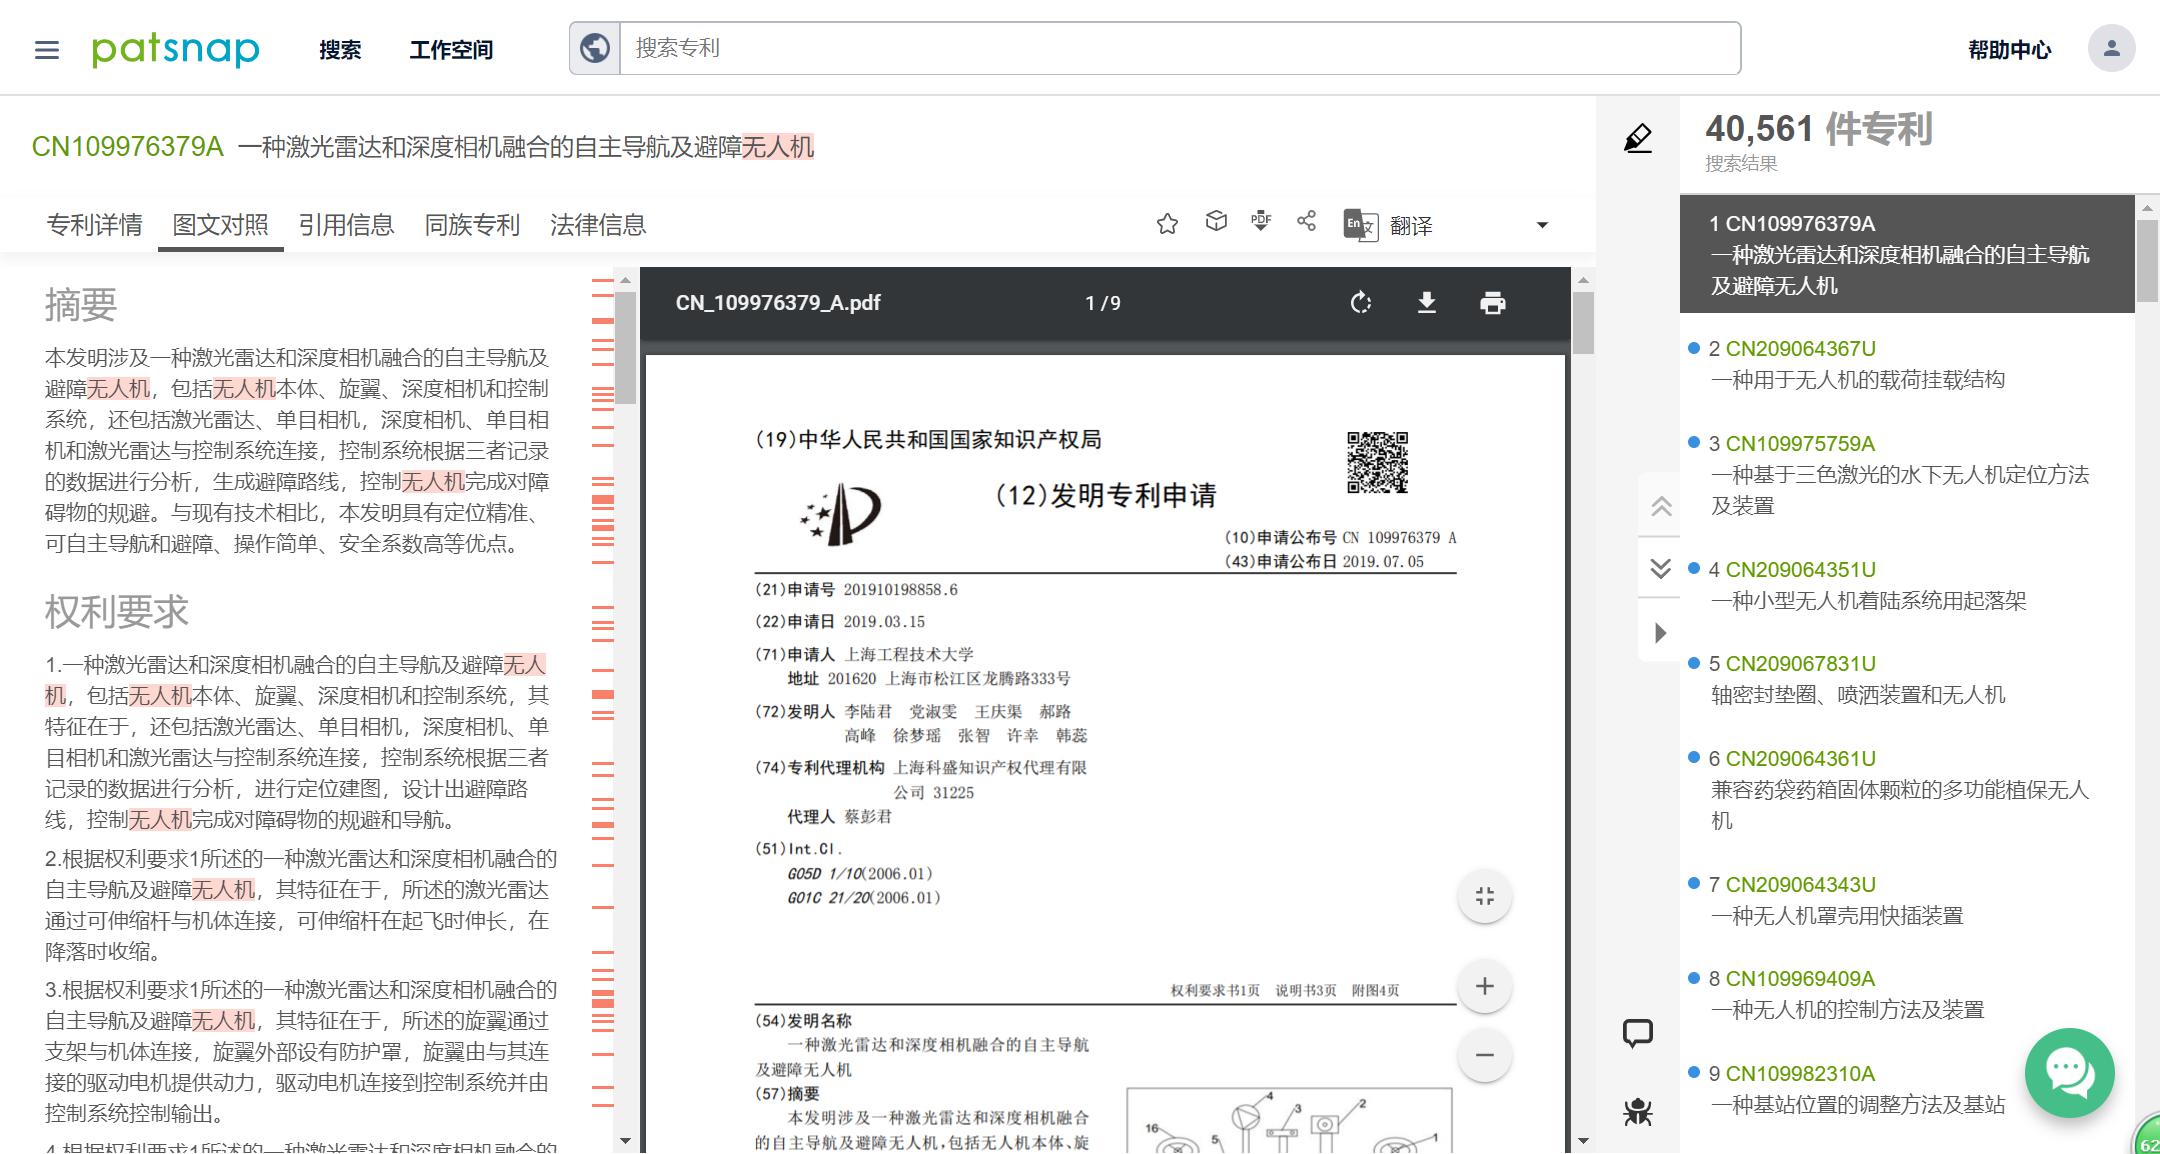Open the comment bubble icon
This screenshot has width=2160, height=1154.
pyautogui.click(x=1637, y=1033)
